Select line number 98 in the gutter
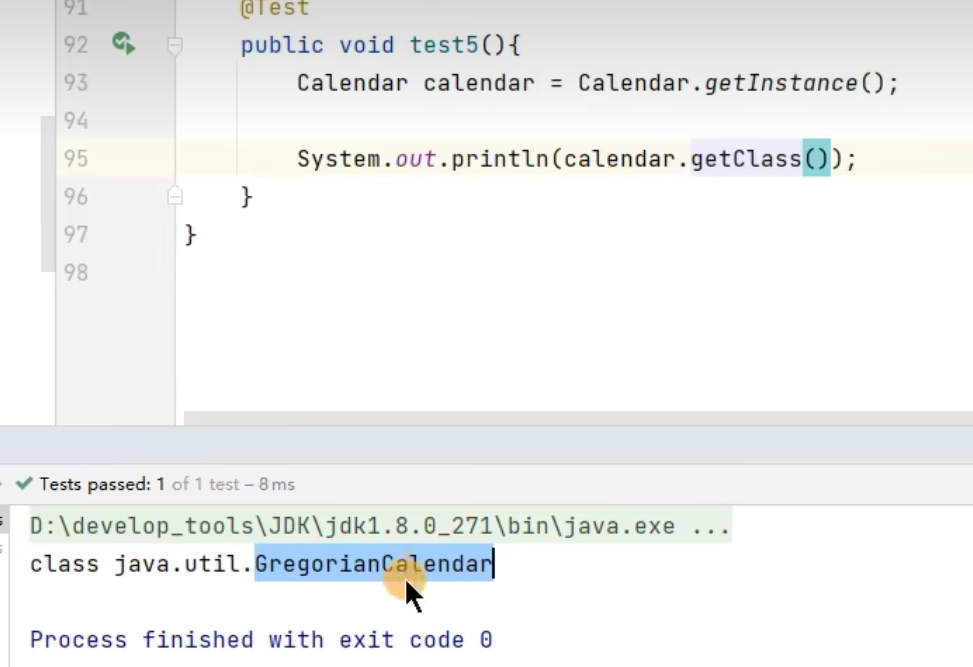The image size is (973, 667). (76, 272)
